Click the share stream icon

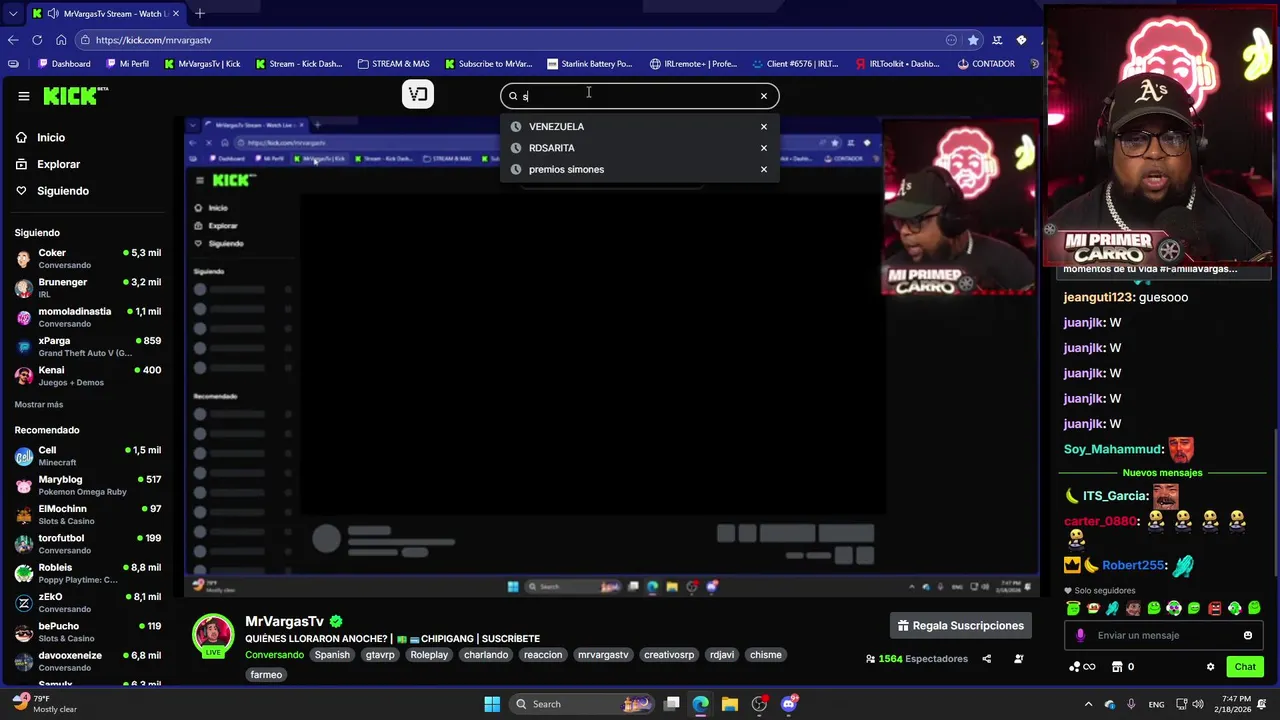987,659
